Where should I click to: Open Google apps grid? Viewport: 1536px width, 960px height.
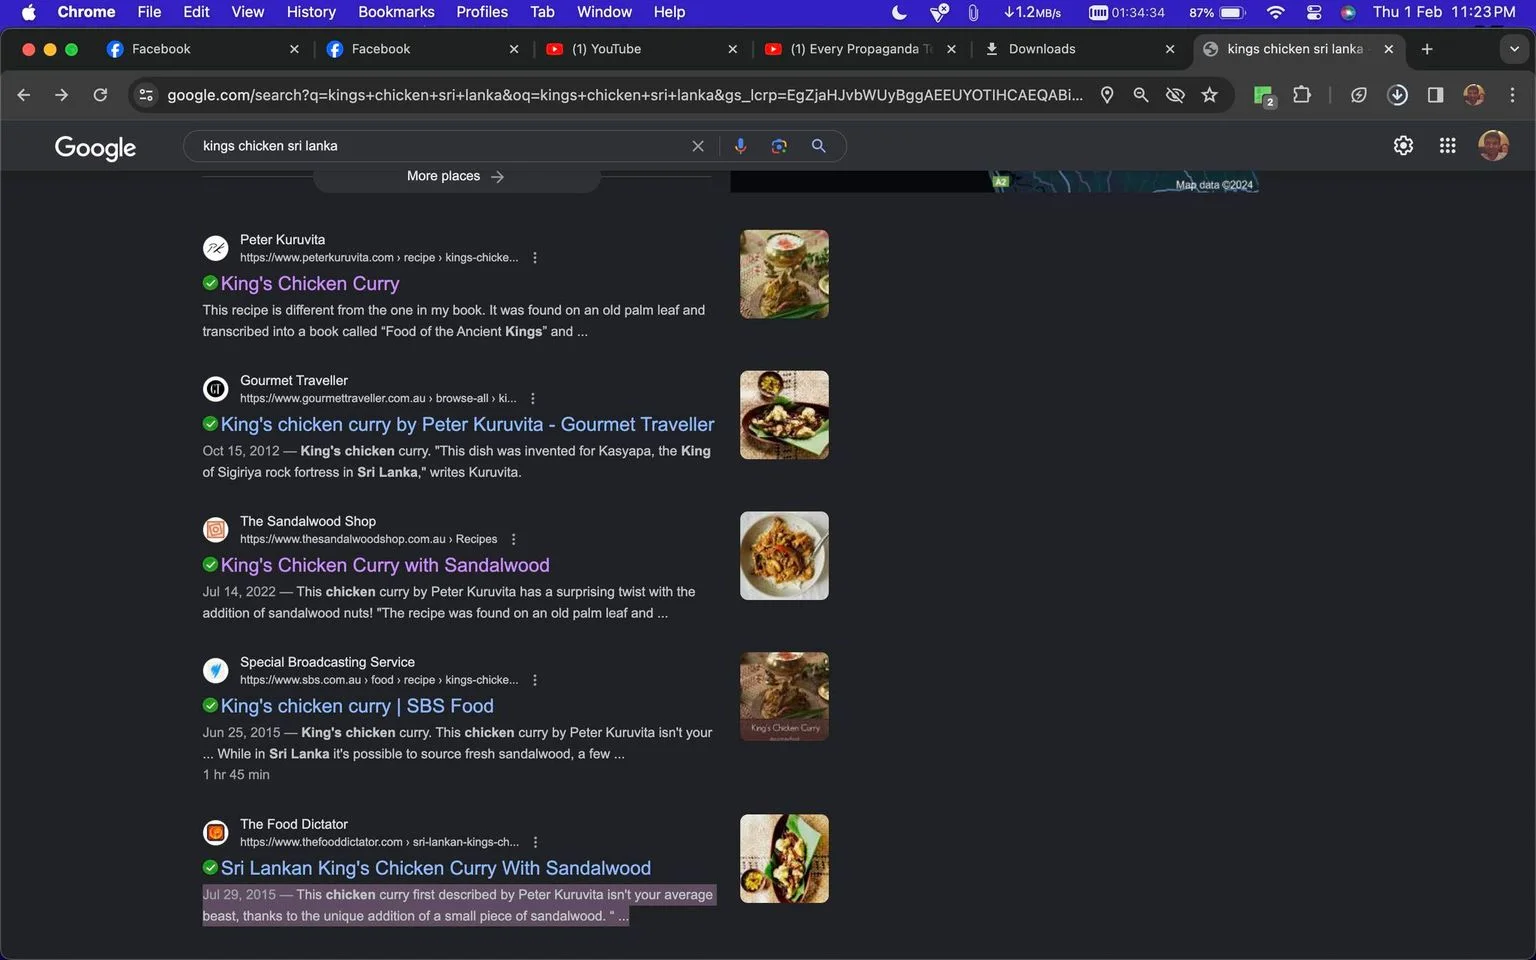tap(1447, 146)
